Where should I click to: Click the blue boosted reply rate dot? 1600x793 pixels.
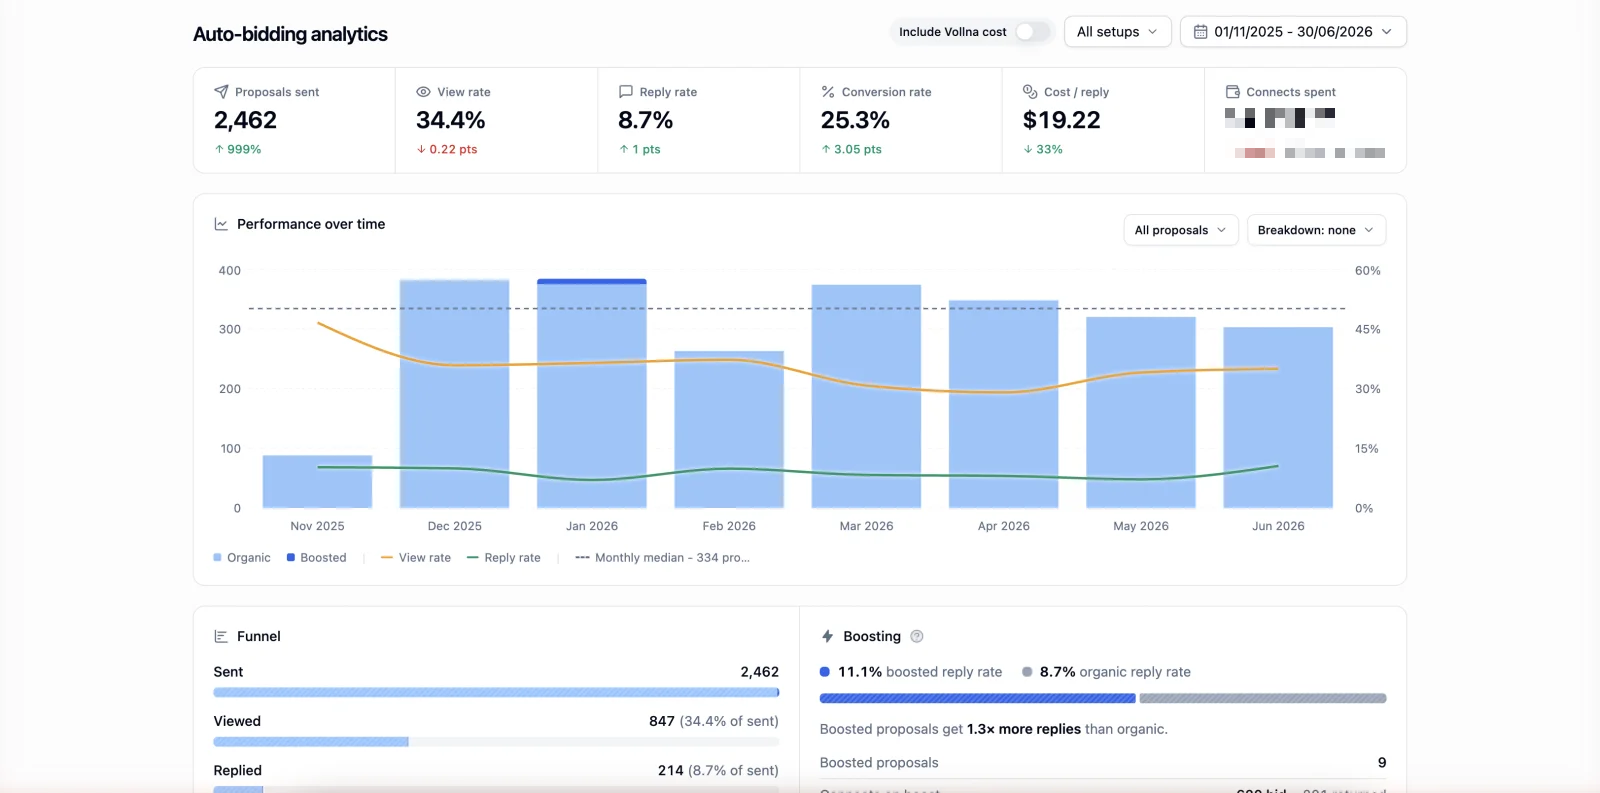(x=825, y=672)
